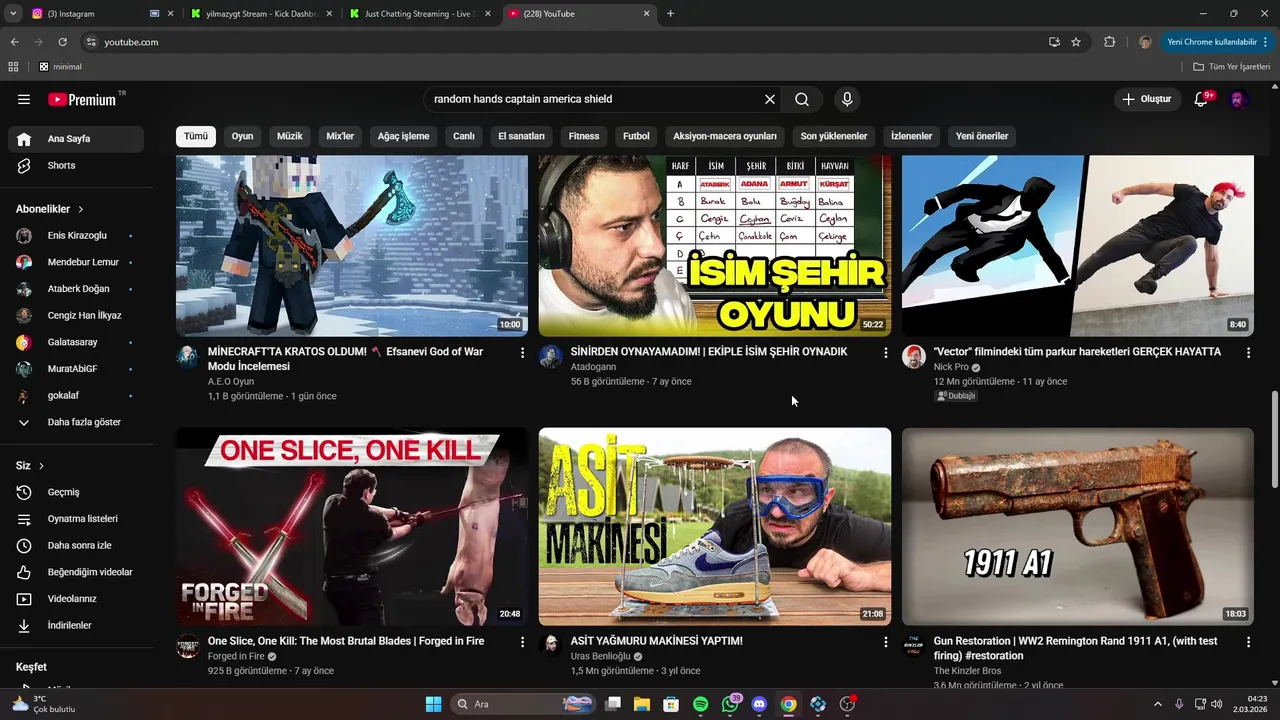Clear the search box with X icon
The image size is (1280, 720).
coord(770,99)
